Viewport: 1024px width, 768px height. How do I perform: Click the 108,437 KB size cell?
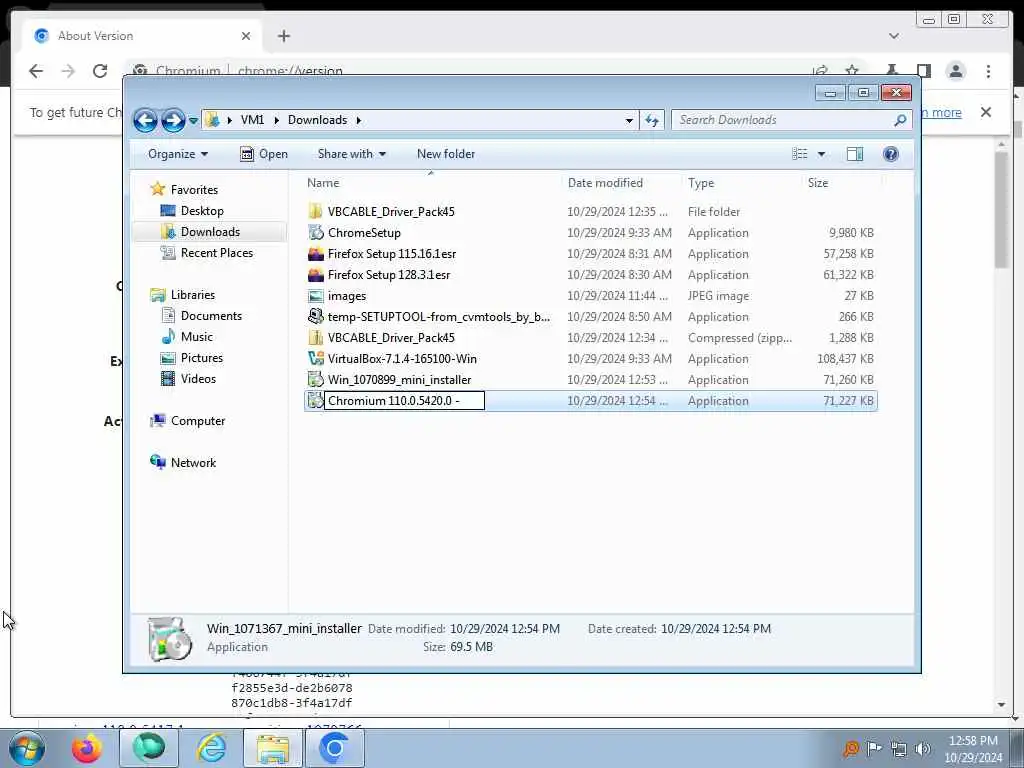click(x=845, y=359)
